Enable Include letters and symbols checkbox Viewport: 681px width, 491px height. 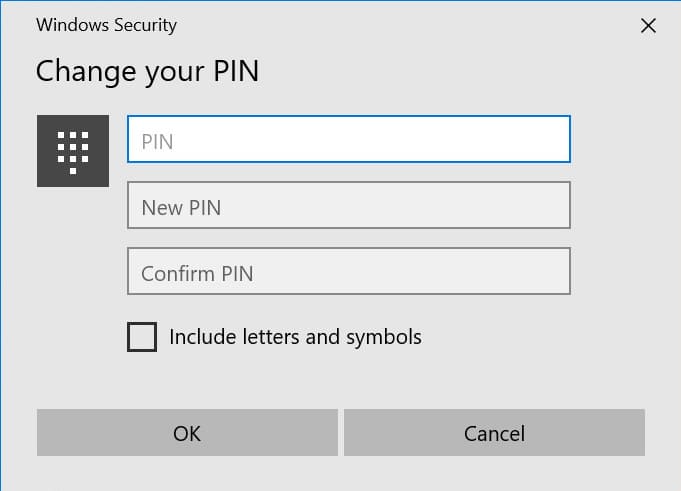(142, 337)
